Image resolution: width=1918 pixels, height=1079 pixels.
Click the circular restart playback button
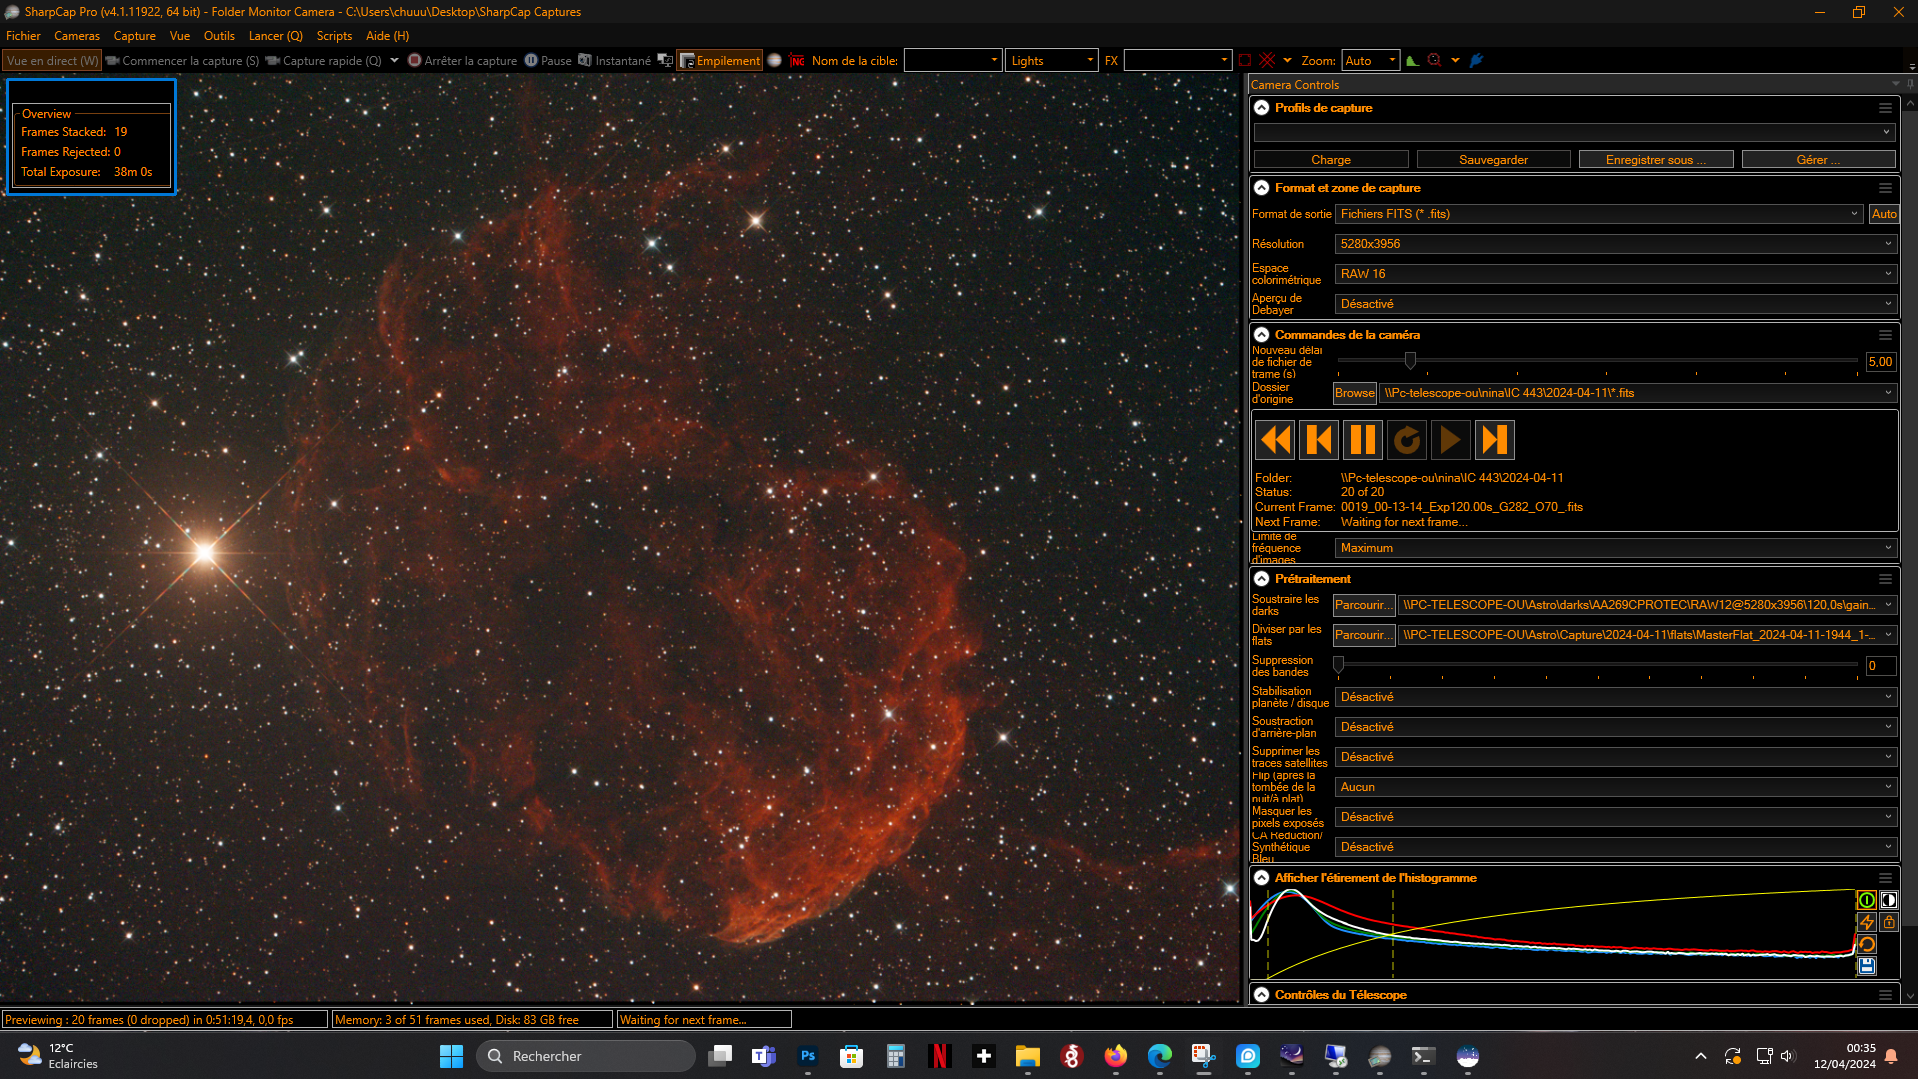click(x=1407, y=440)
